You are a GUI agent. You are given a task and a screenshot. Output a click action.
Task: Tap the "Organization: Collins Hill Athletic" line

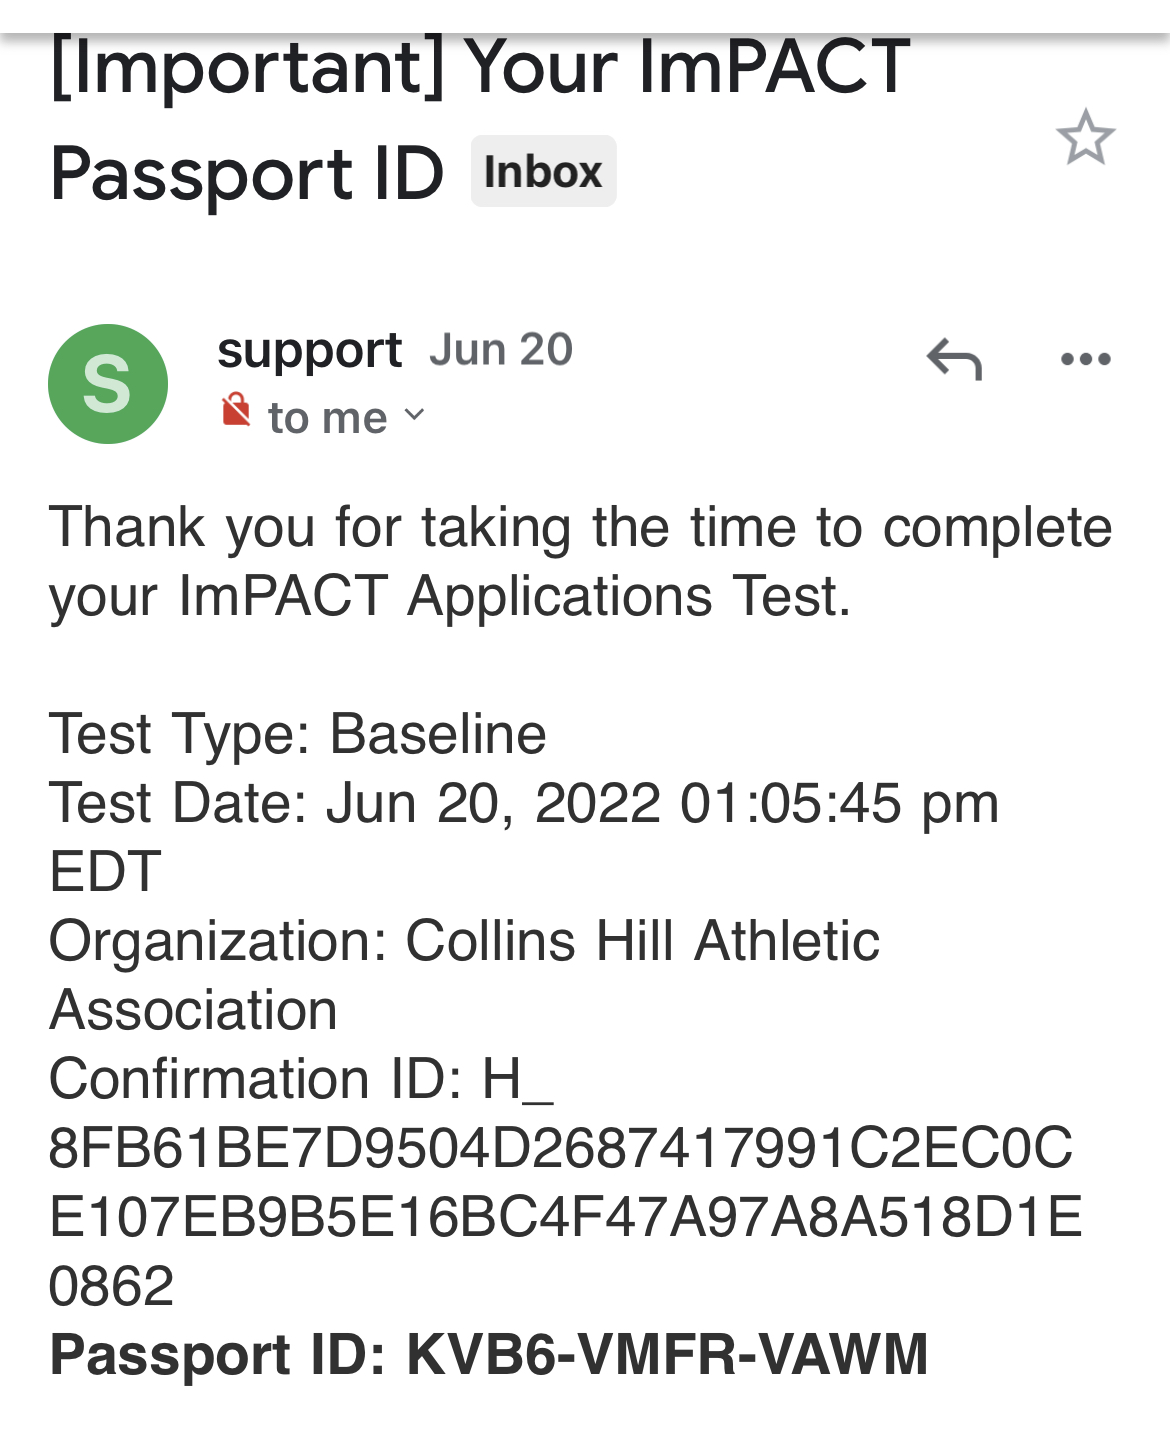click(x=464, y=941)
